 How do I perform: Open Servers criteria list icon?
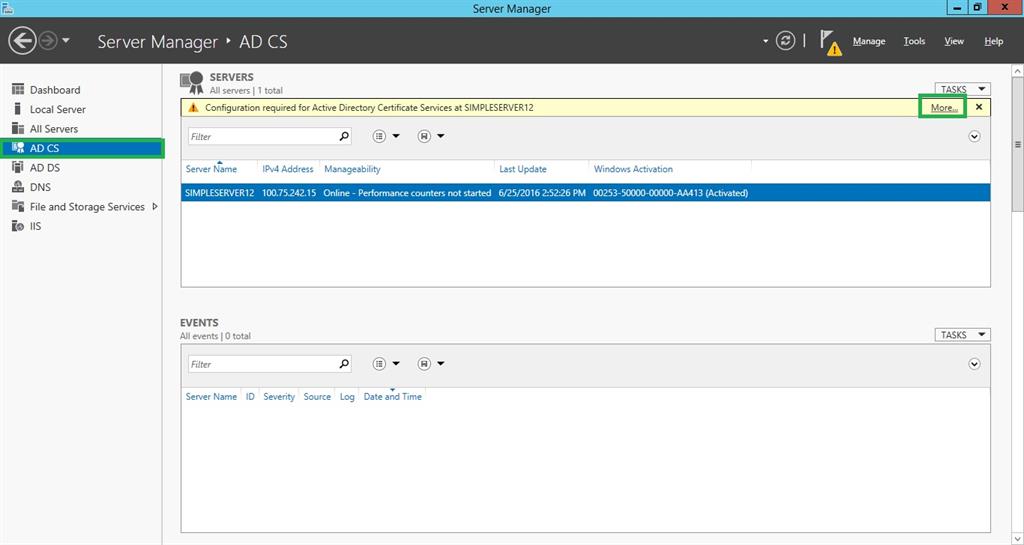[x=379, y=136]
